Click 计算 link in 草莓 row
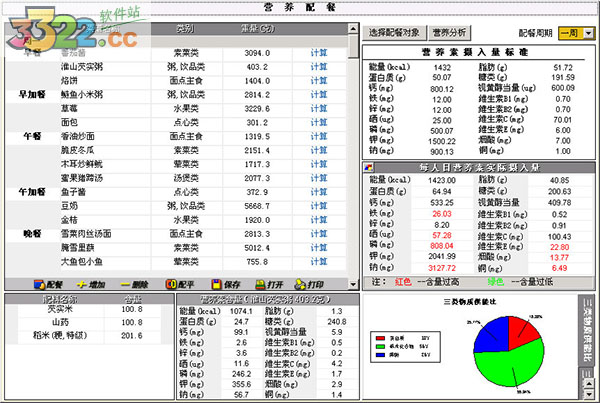600x403 pixels. 319,109
